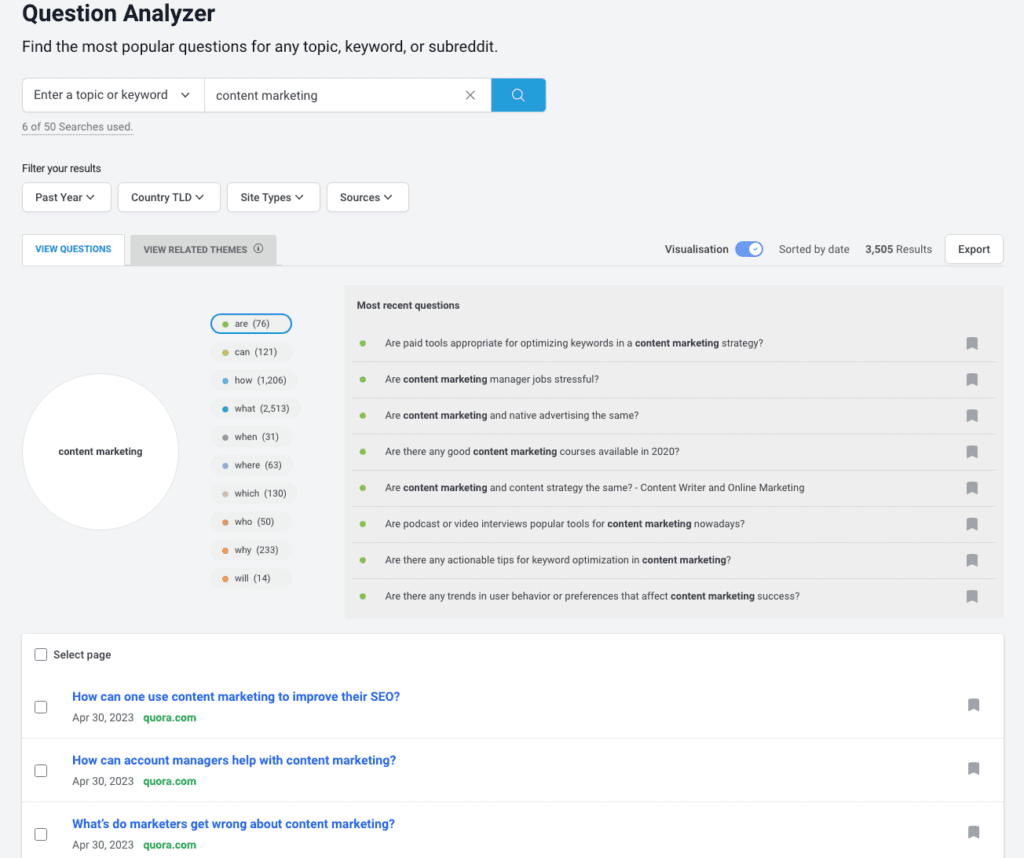Click quora.com under 'account managers help'
Image resolution: width=1024 pixels, height=858 pixels.
(169, 782)
